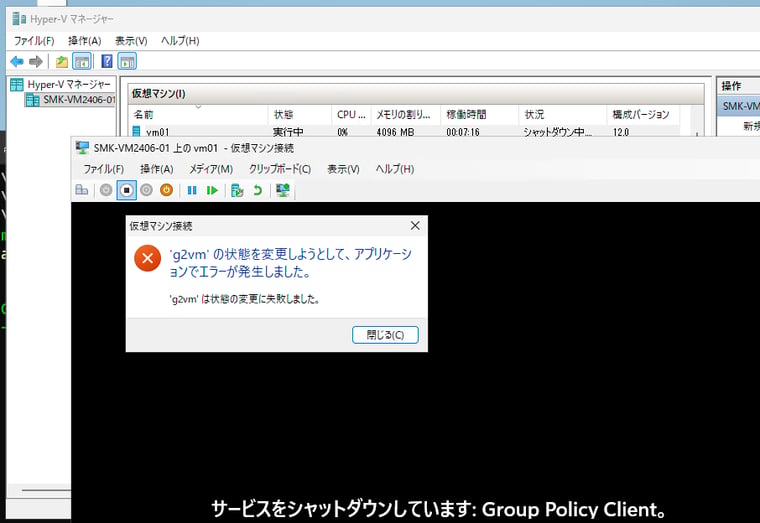Sort by 稼働時間 column header

click(x=480, y=114)
